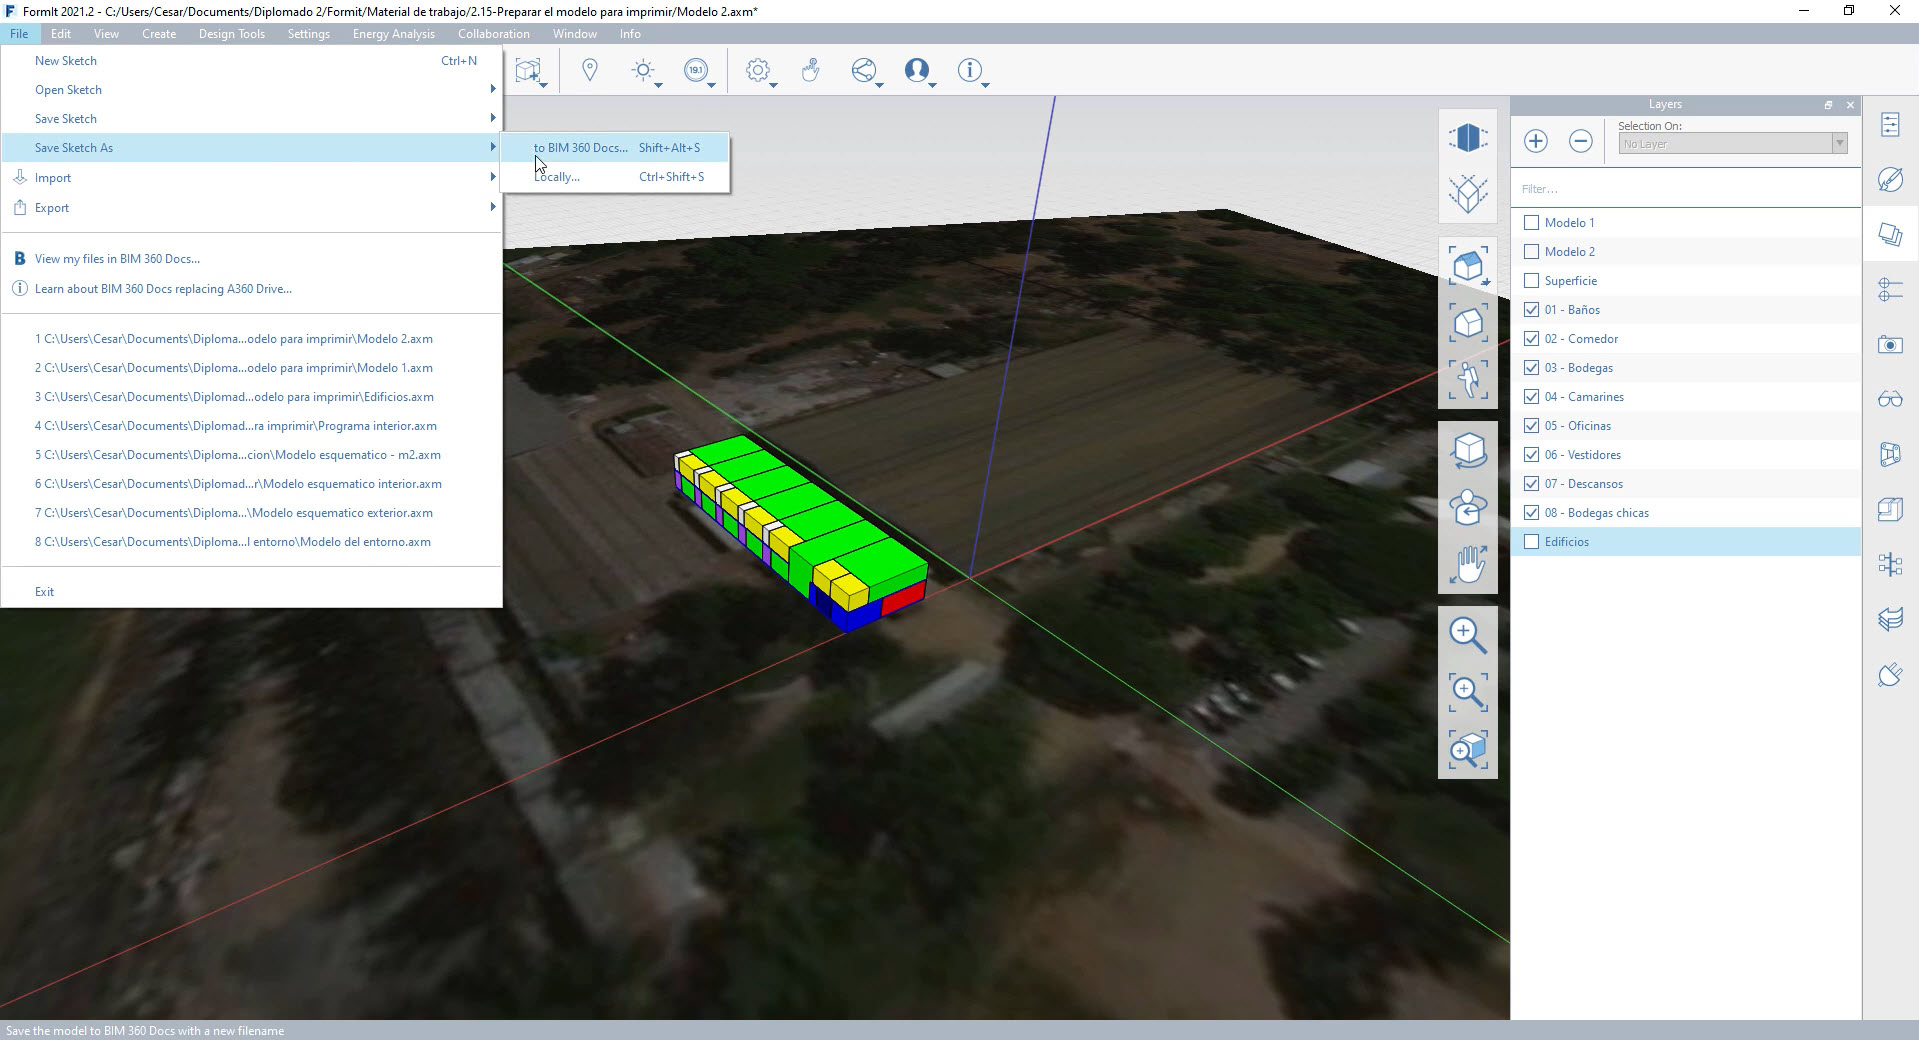Open the Selection On layer dropdown
The image size is (1919, 1040).
pyautogui.click(x=1732, y=144)
